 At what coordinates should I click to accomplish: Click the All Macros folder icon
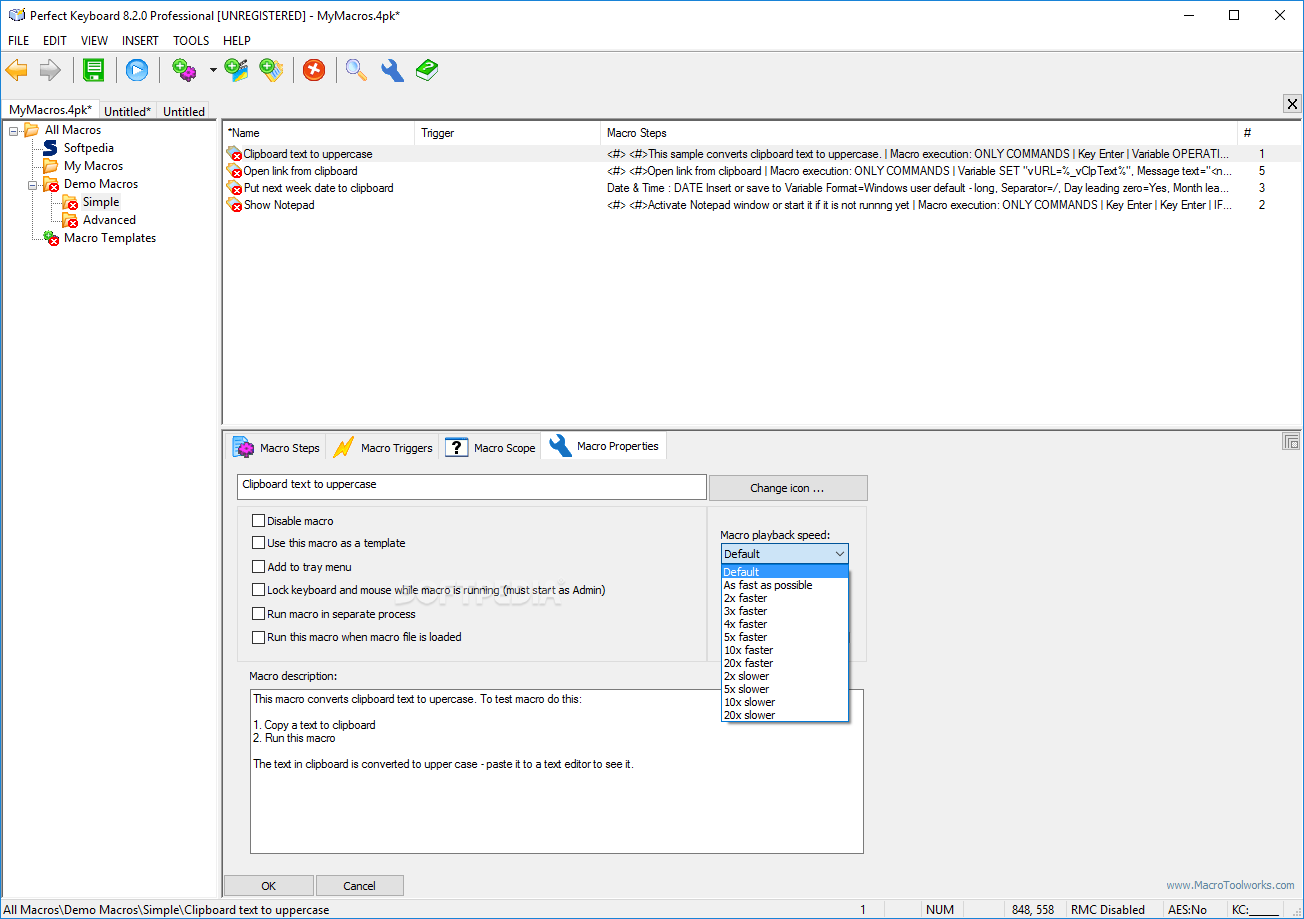[31, 130]
